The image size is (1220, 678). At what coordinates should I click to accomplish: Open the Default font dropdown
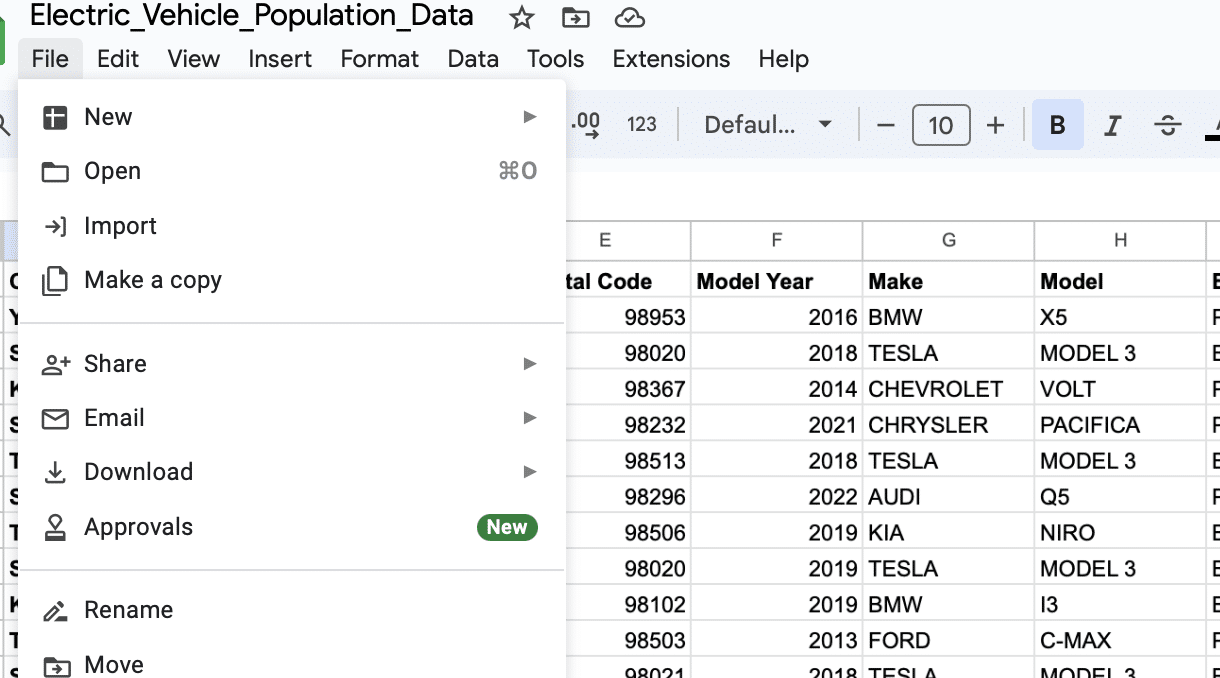768,125
